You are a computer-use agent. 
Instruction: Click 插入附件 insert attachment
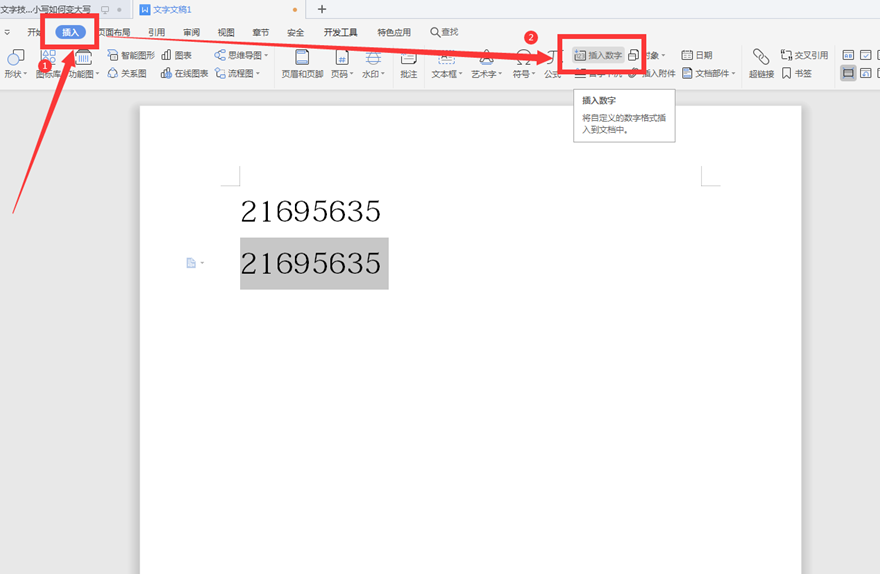[652, 74]
